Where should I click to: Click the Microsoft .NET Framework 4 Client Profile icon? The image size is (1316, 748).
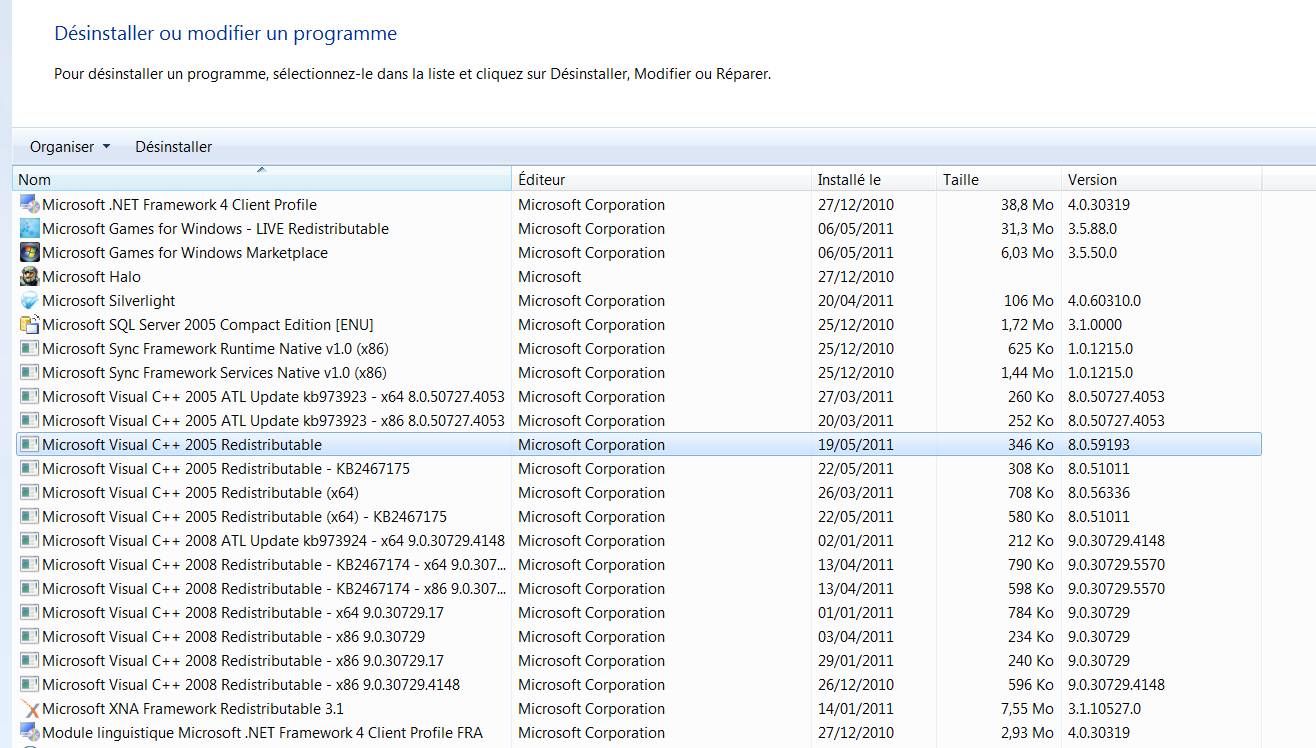[x=29, y=204]
